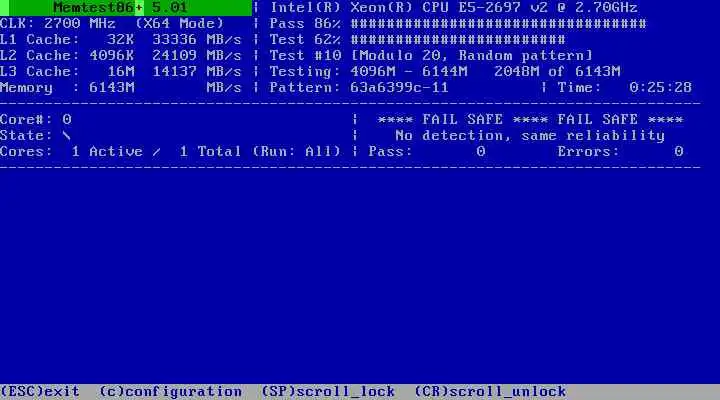Select the (CR)scroll_unlock option
This screenshot has width=720, height=400.
click(490, 392)
